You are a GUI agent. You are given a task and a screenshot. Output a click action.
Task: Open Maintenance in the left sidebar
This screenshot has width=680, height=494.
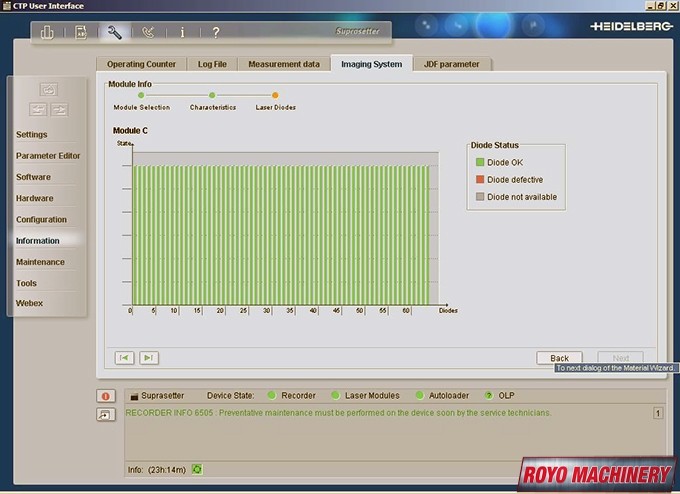pyautogui.click(x=40, y=262)
